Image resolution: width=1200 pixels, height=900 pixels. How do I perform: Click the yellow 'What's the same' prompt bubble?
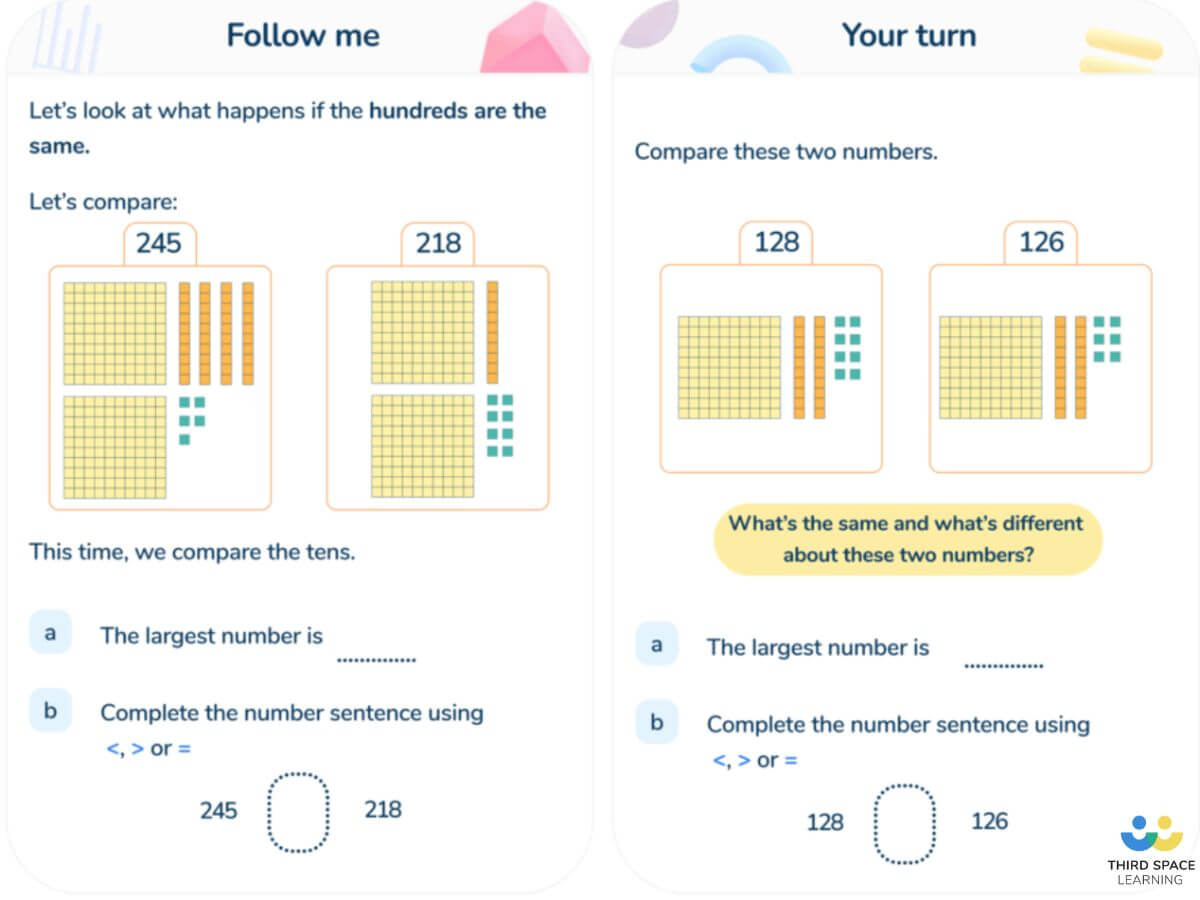(906, 539)
